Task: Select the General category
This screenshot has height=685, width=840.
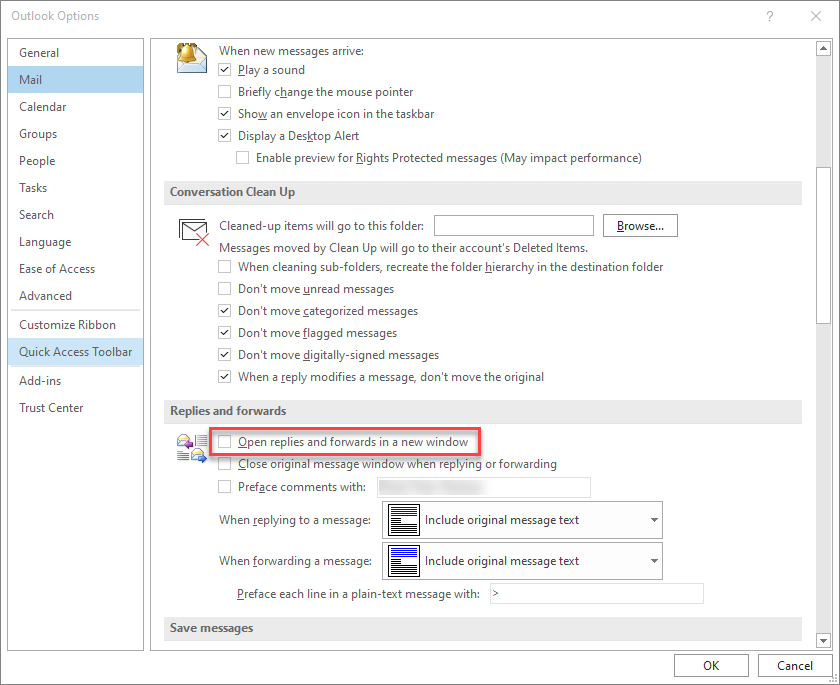Action: pyautogui.click(x=76, y=52)
